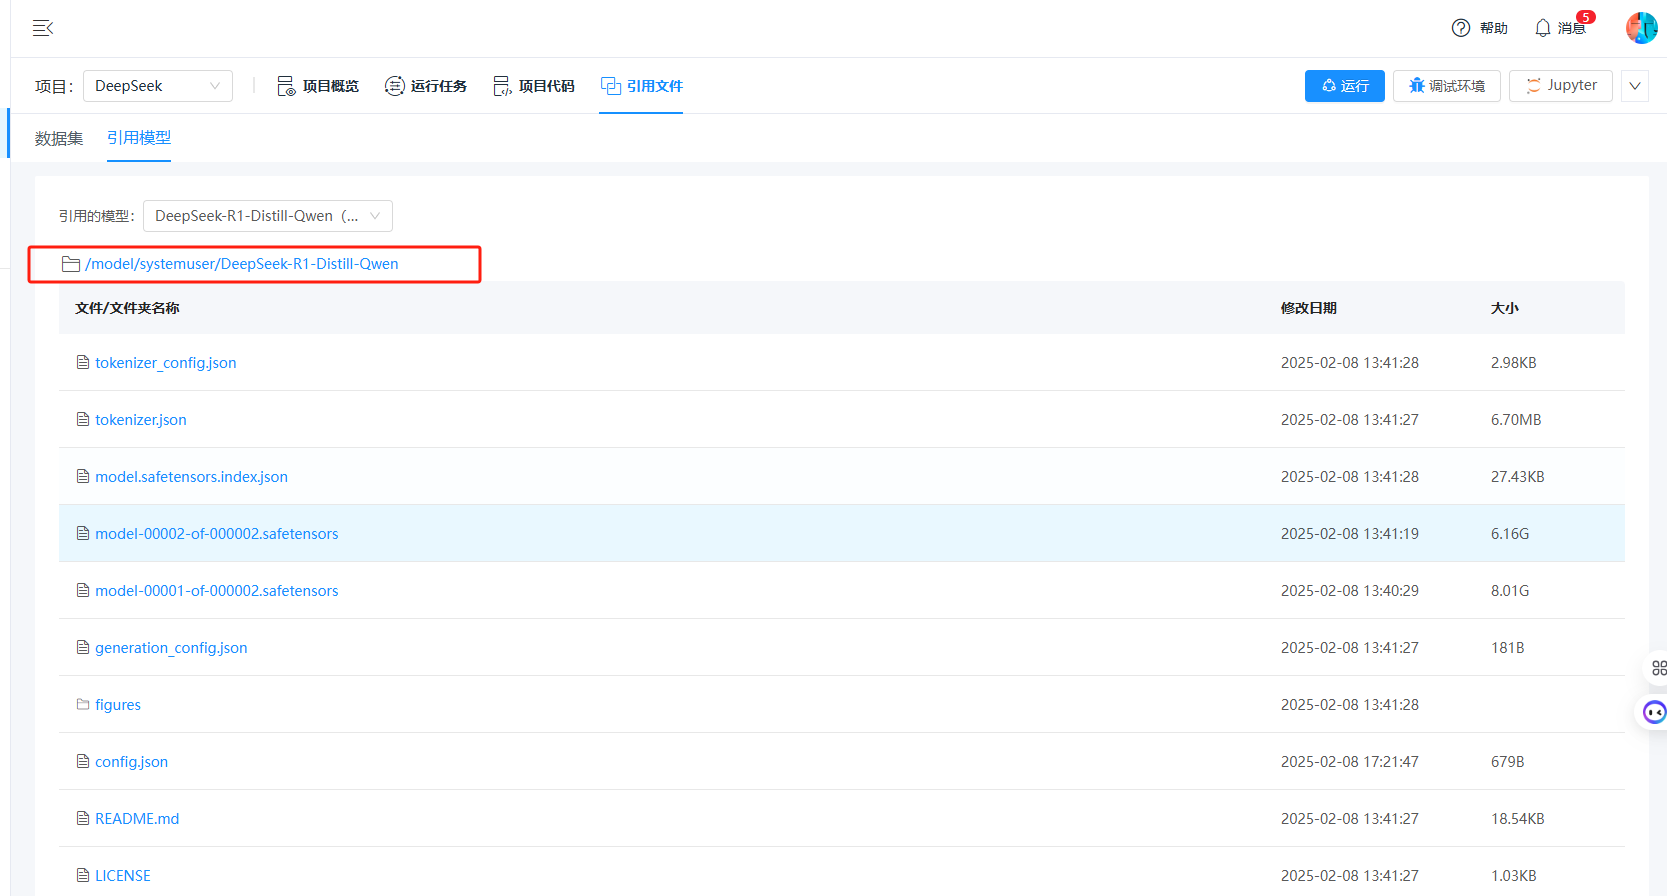1667x896 pixels.
Task: Click the file icon beside model-00001-of-000002.safetensors
Action: pos(83,590)
